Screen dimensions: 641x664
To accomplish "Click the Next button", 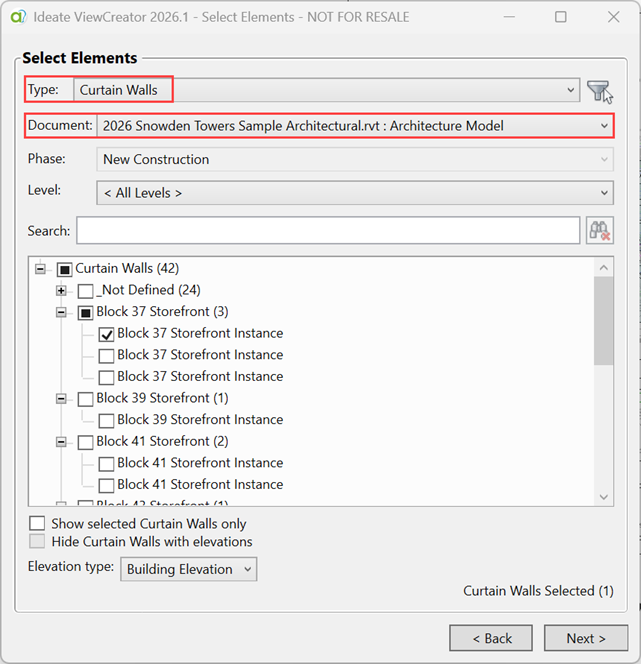I will [586, 638].
